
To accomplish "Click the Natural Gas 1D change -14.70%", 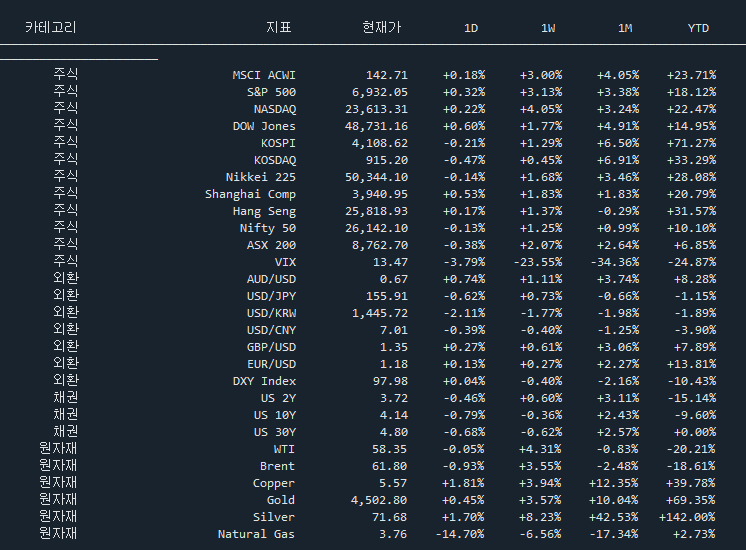I will tap(460, 534).
